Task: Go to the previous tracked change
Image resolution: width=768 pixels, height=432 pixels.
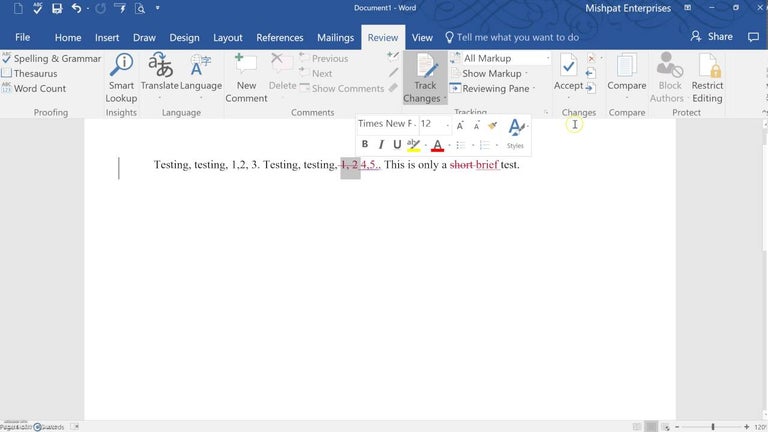Action: click(x=591, y=73)
